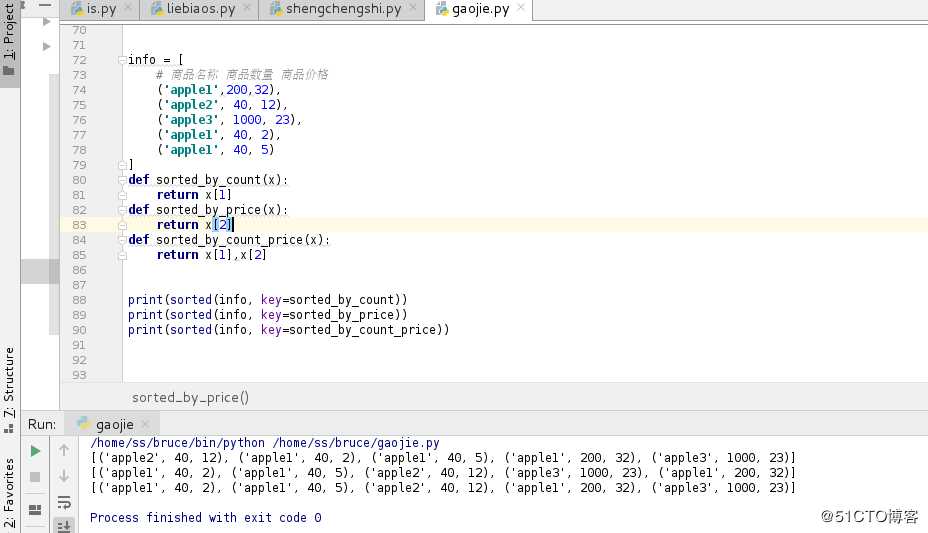
Task: Click /home/ss/bruce/gaojie.py path in console
Action: tap(356, 442)
